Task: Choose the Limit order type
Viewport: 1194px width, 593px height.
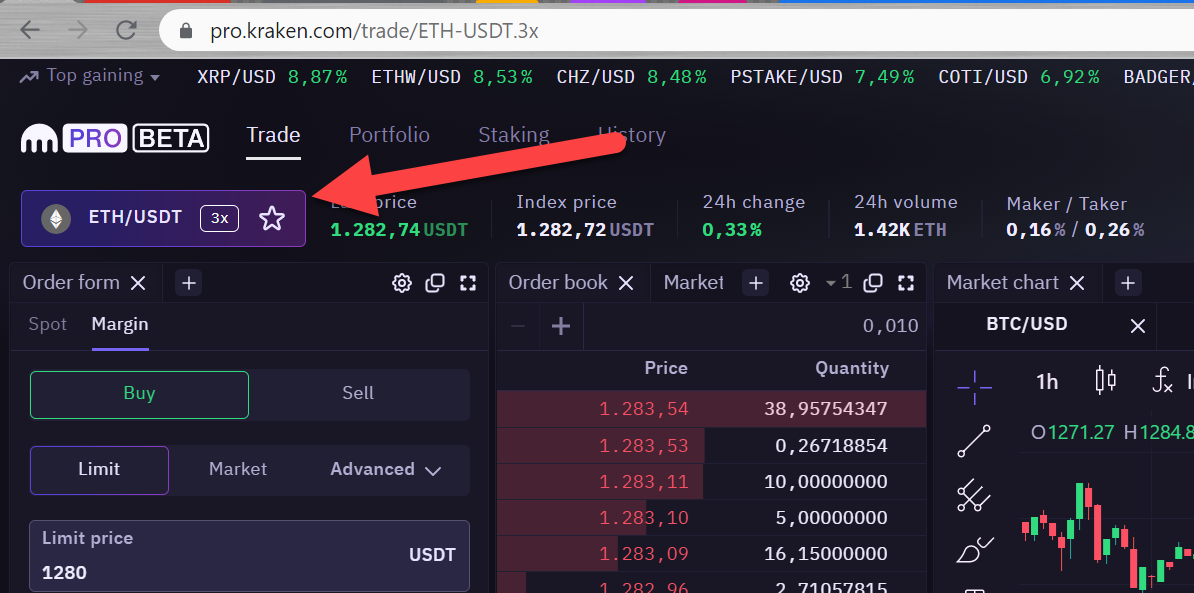Action: [x=99, y=470]
